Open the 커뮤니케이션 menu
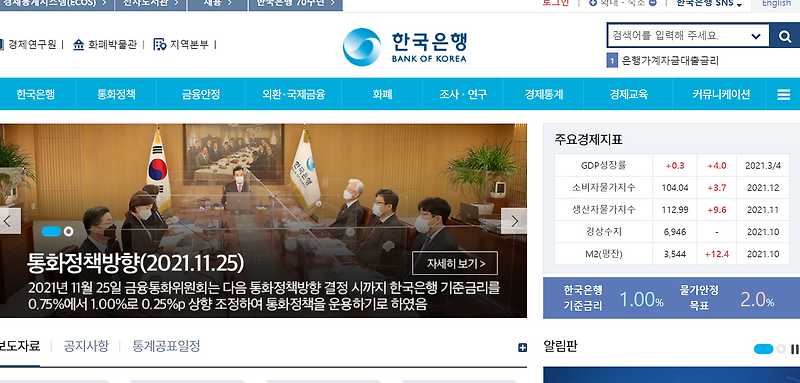Image resolution: width=800 pixels, height=383 pixels. pos(721,94)
